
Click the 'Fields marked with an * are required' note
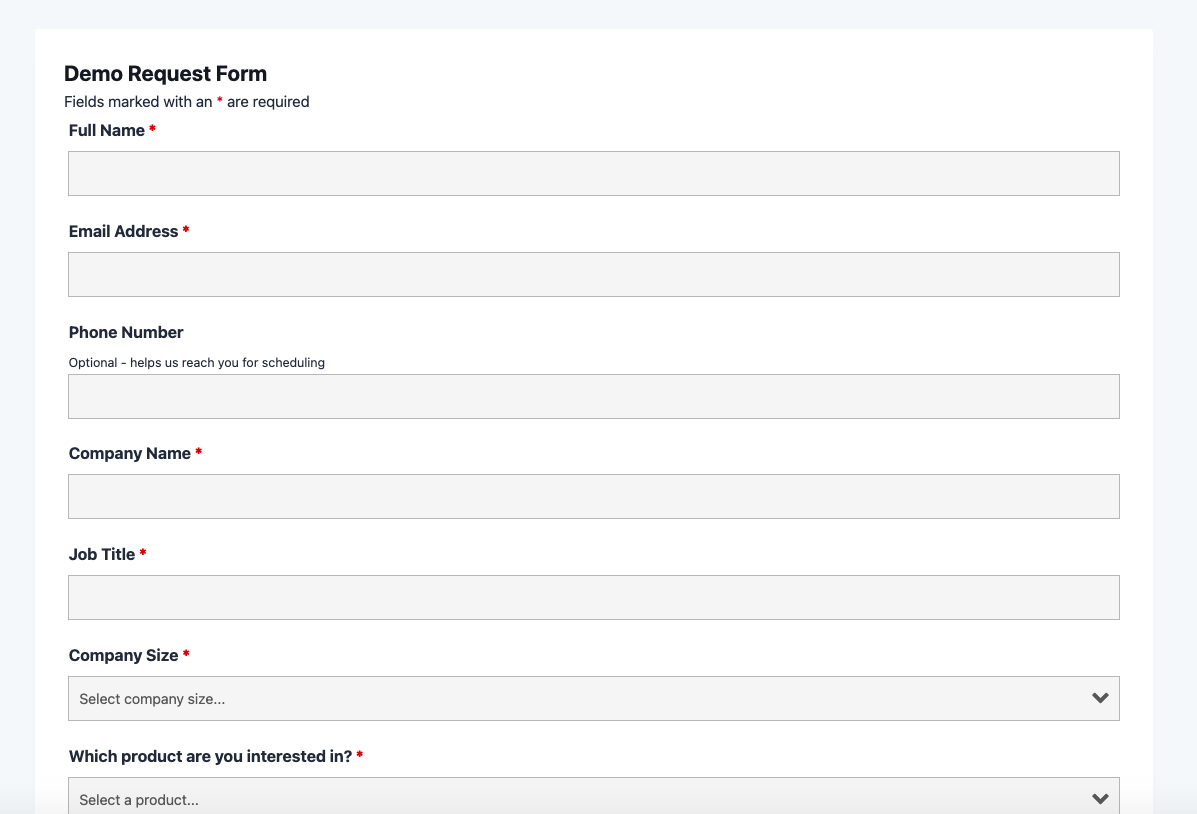[186, 101]
